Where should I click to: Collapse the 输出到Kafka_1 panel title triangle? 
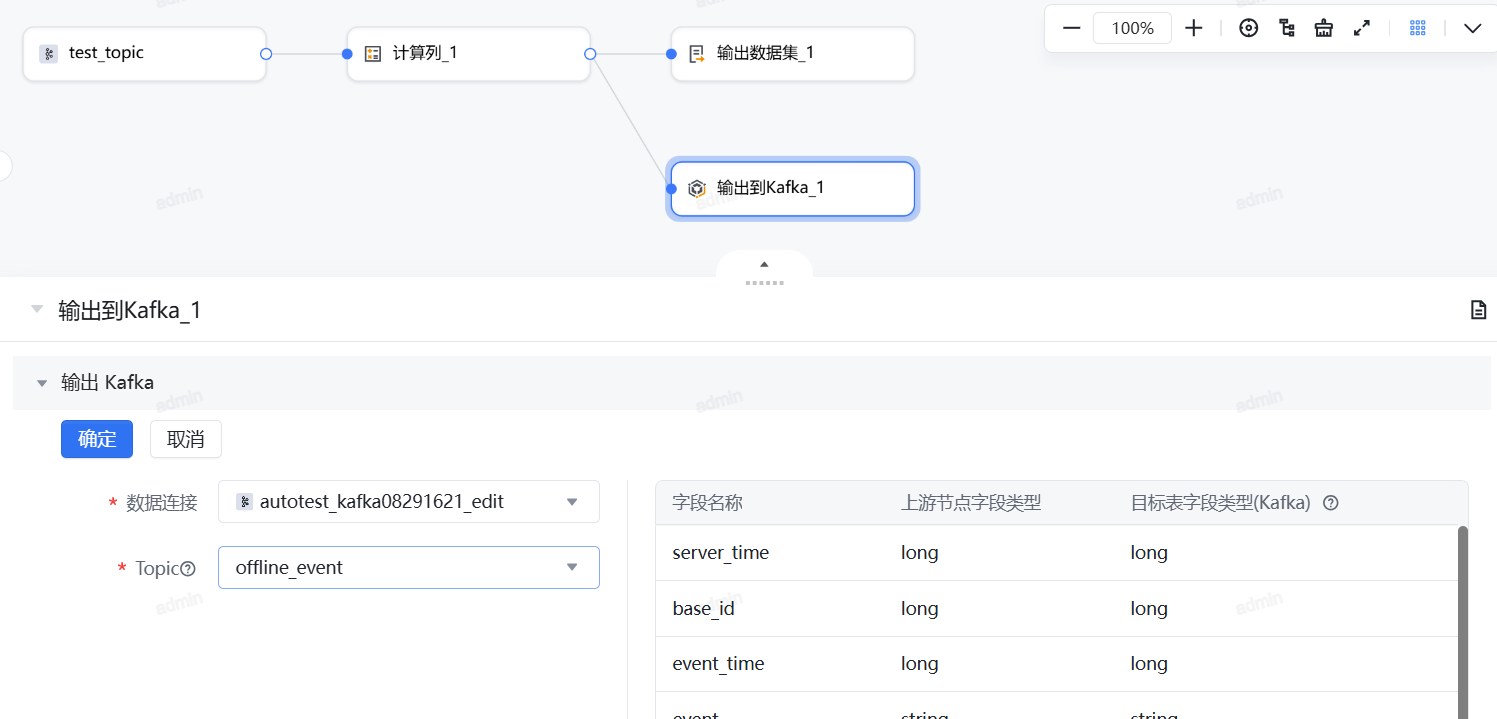(37, 310)
